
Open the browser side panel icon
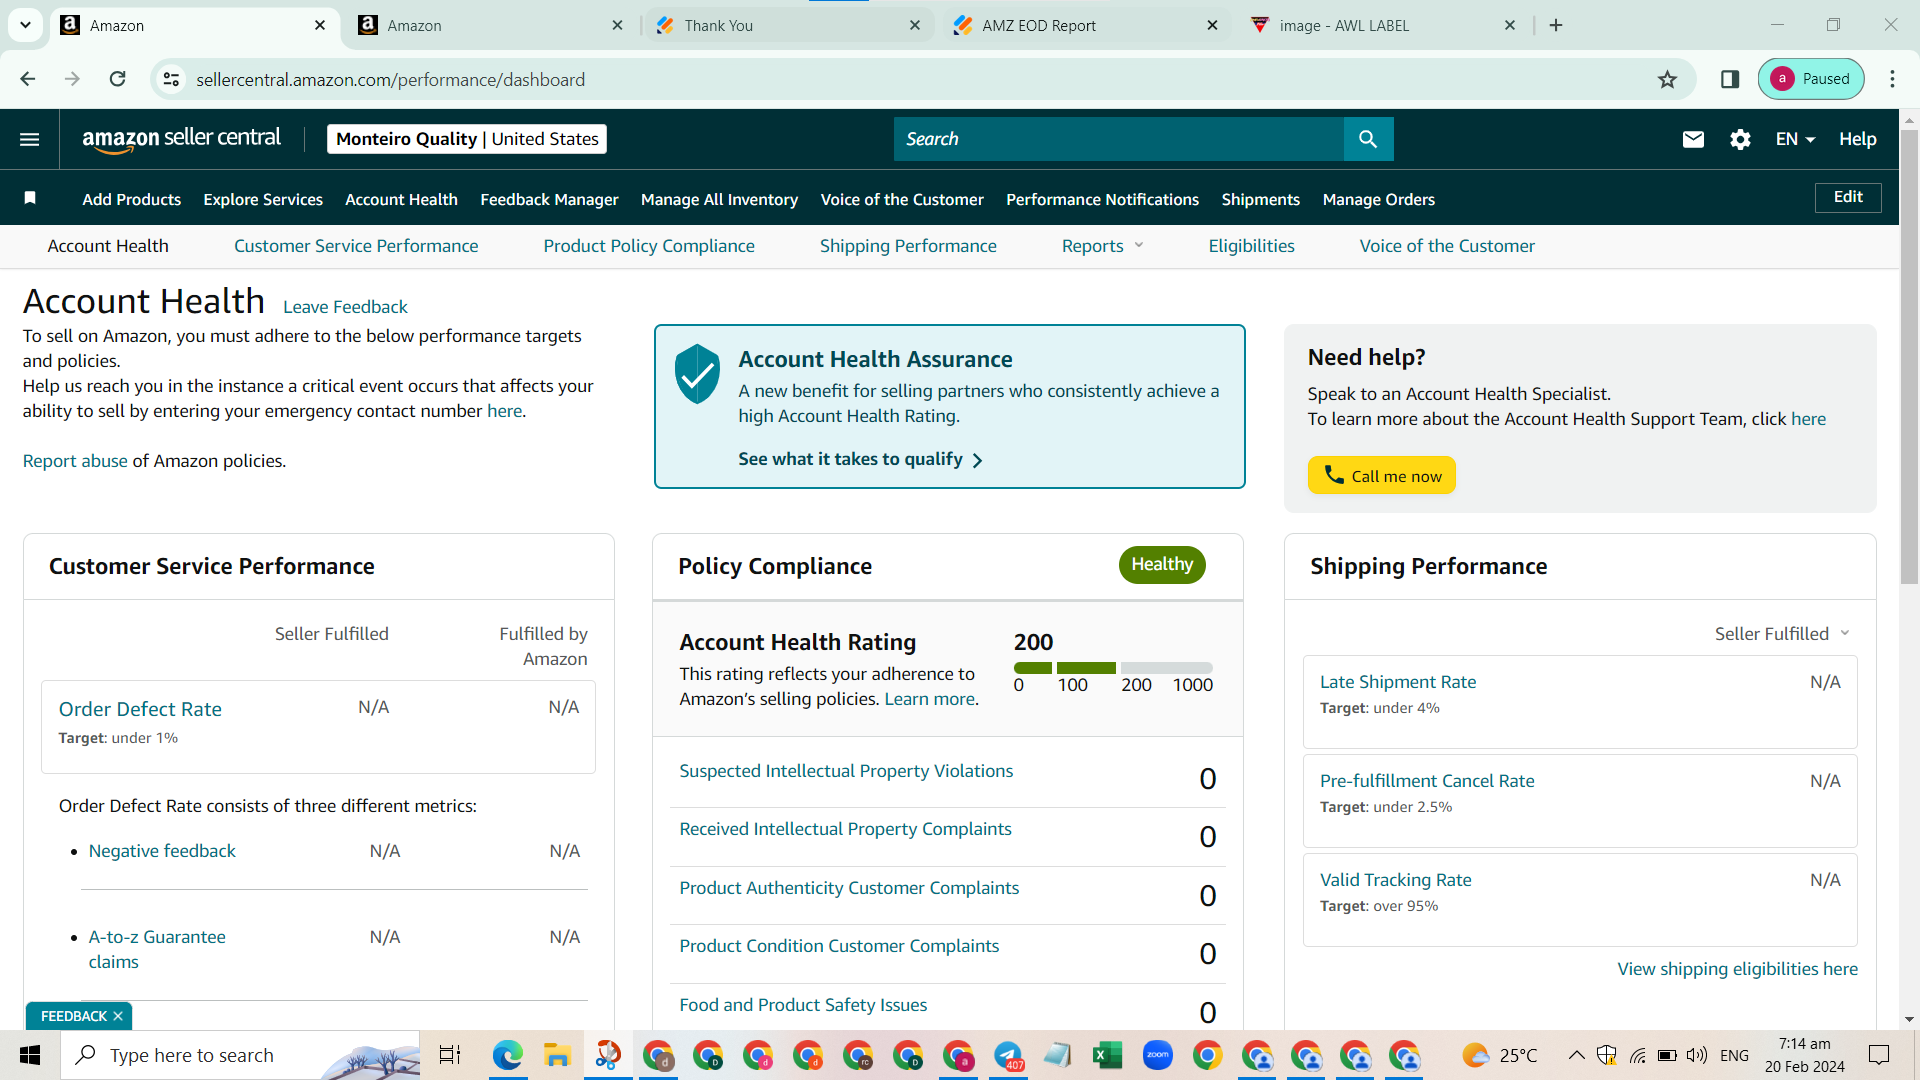[1730, 79]
